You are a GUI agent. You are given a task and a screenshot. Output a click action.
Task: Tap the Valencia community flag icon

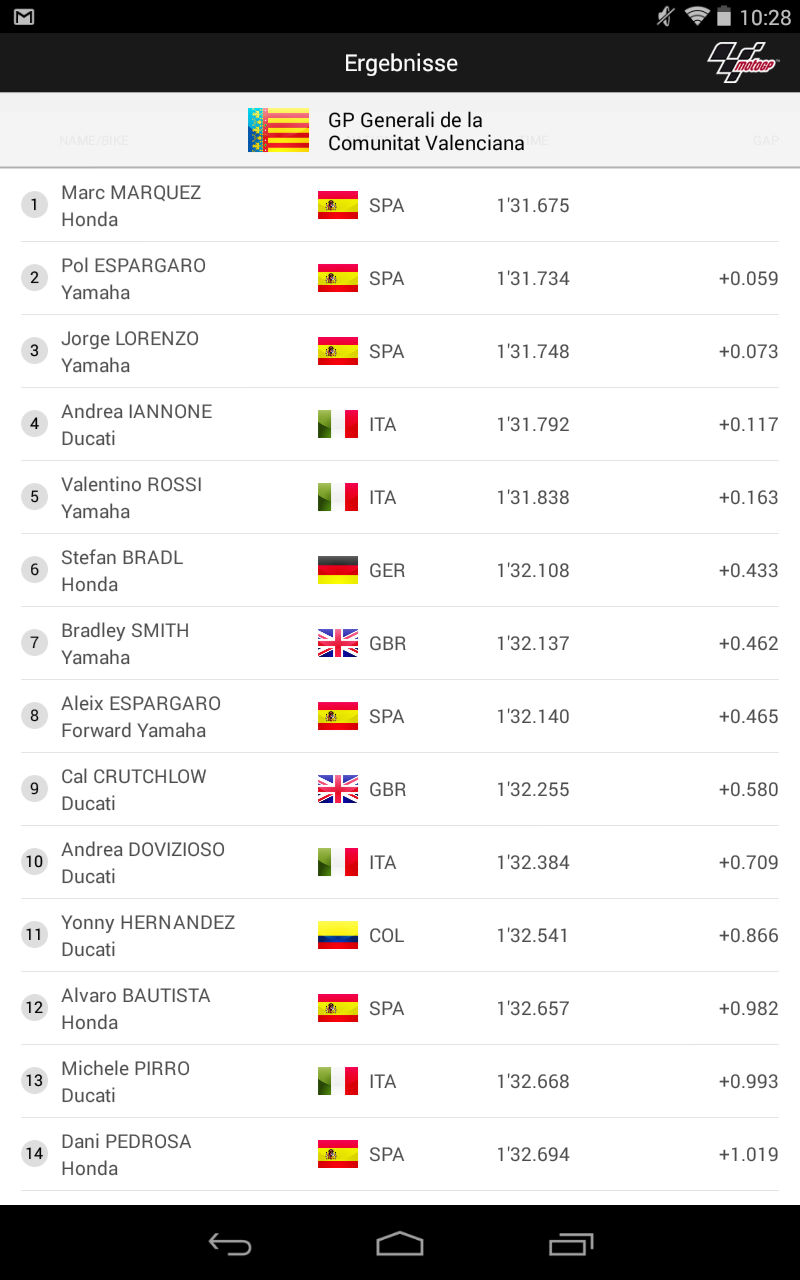coord(278,130)
